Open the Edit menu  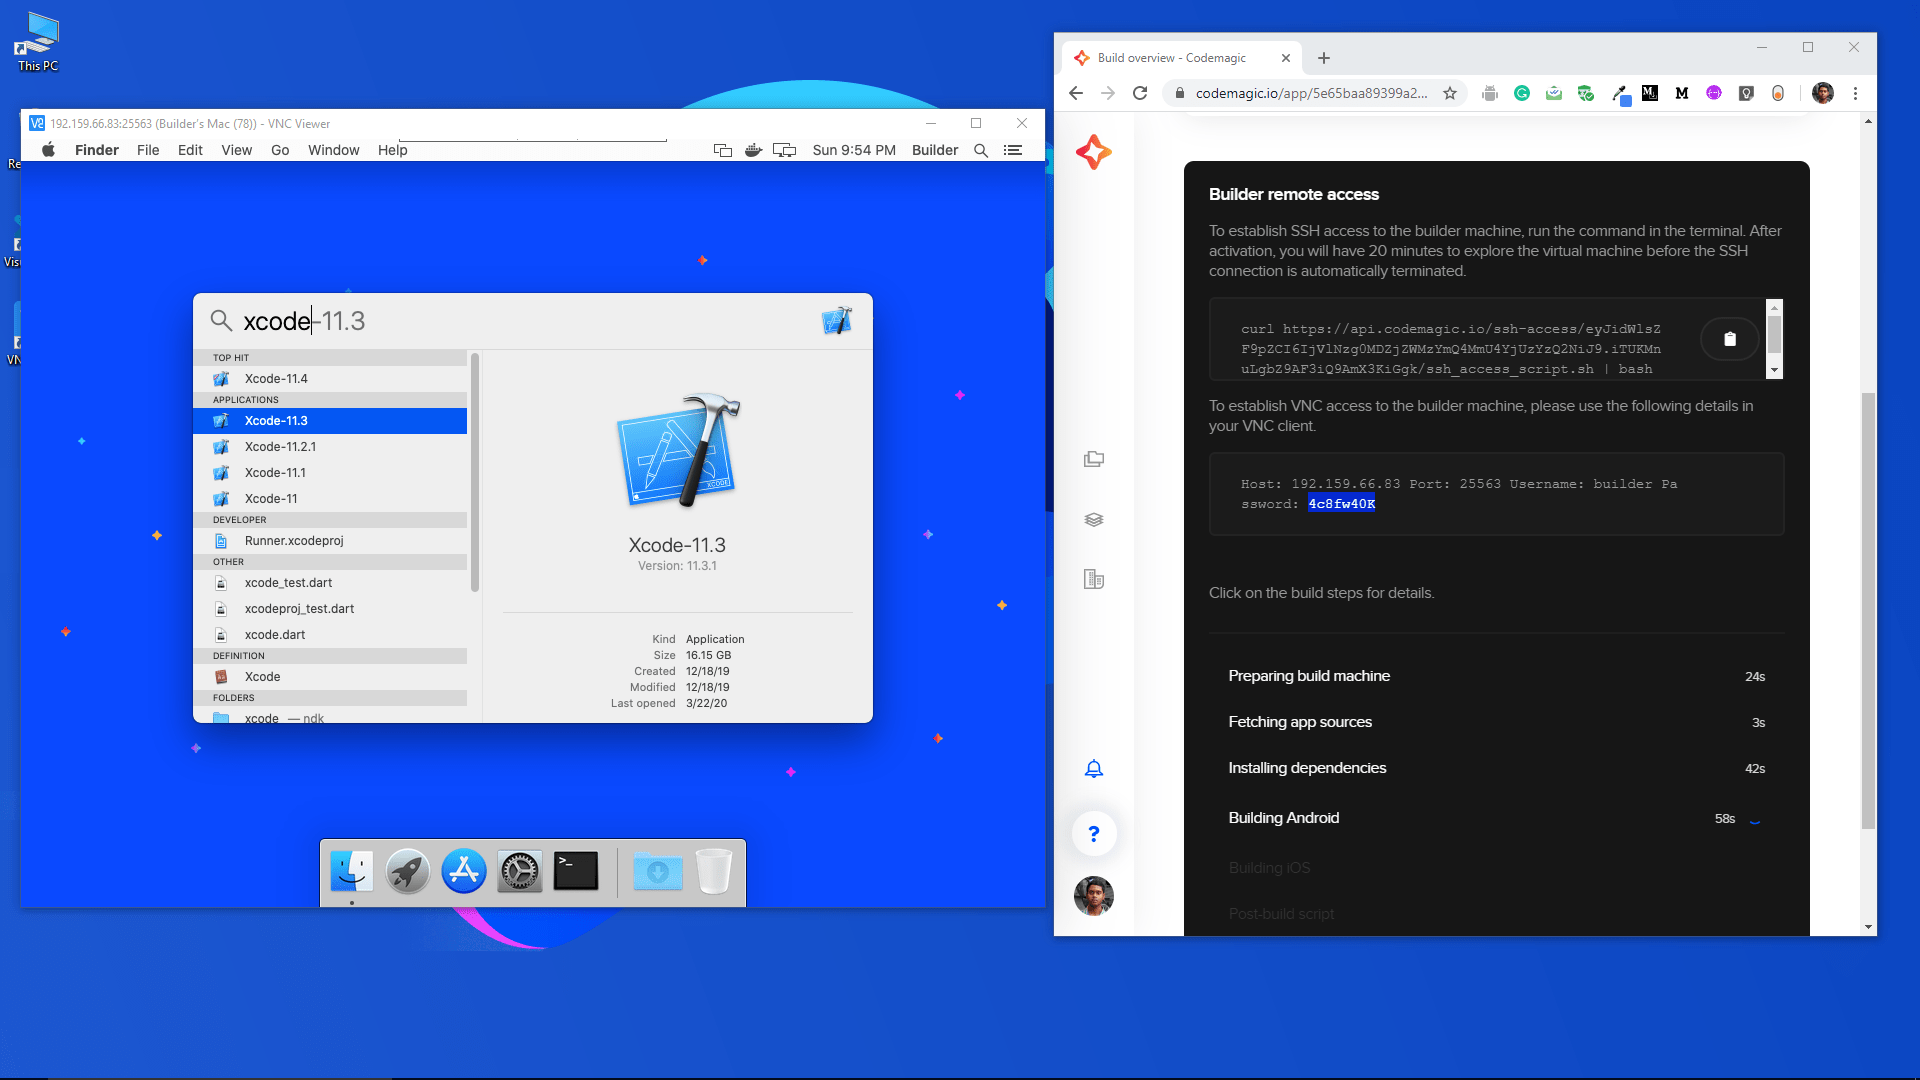click(190, 150)
